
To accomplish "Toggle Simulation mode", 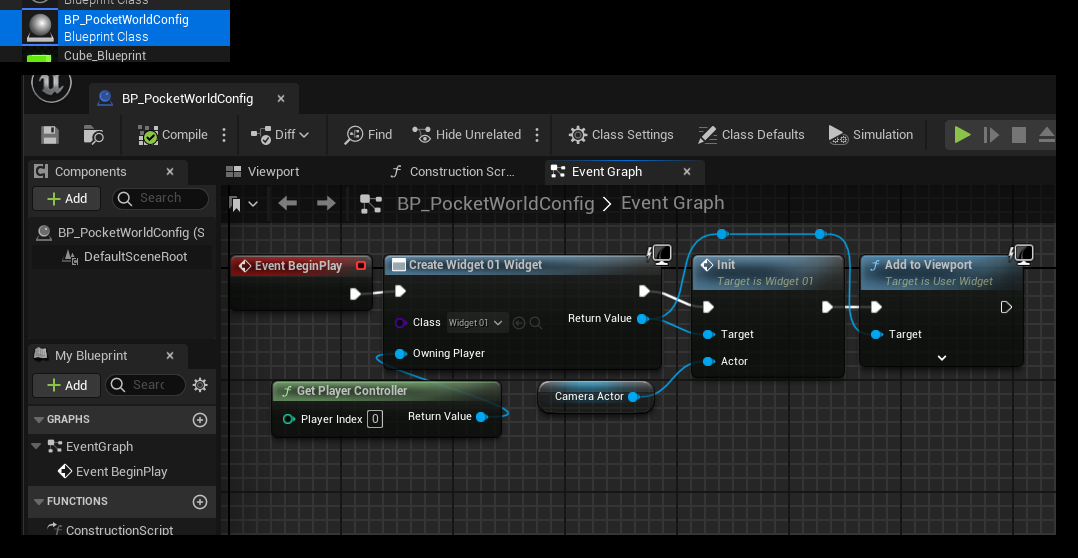I will 870,135.
